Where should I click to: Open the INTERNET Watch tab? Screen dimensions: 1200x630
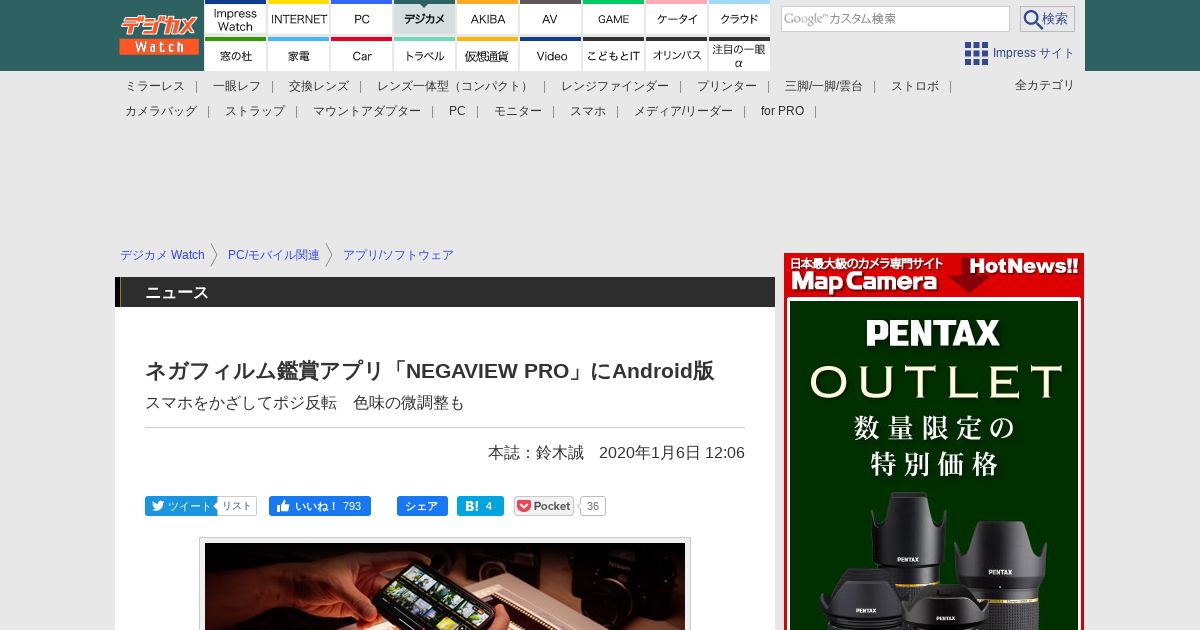point(299,18)
